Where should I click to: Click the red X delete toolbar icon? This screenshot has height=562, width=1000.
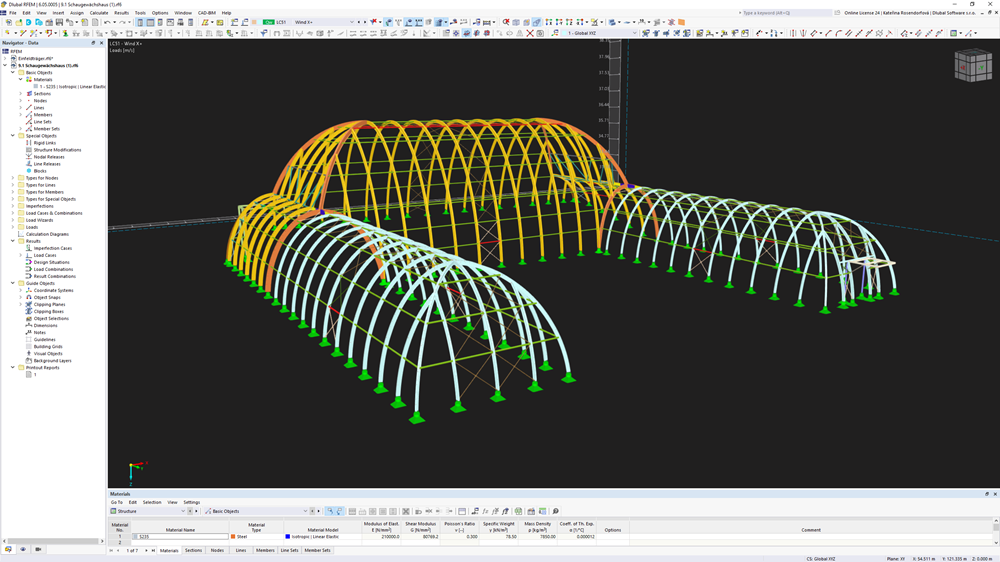click(529, 33)
